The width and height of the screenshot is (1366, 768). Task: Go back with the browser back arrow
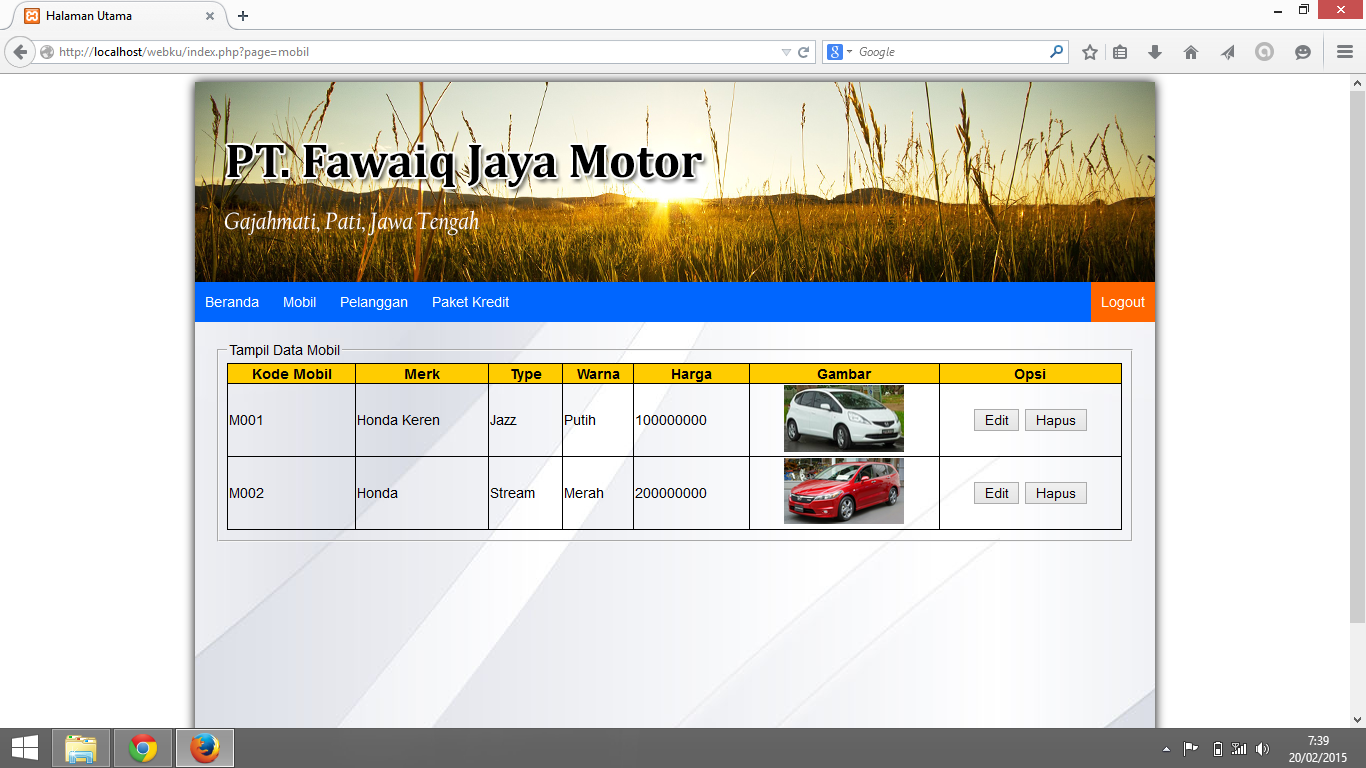(x=19, y=52)
